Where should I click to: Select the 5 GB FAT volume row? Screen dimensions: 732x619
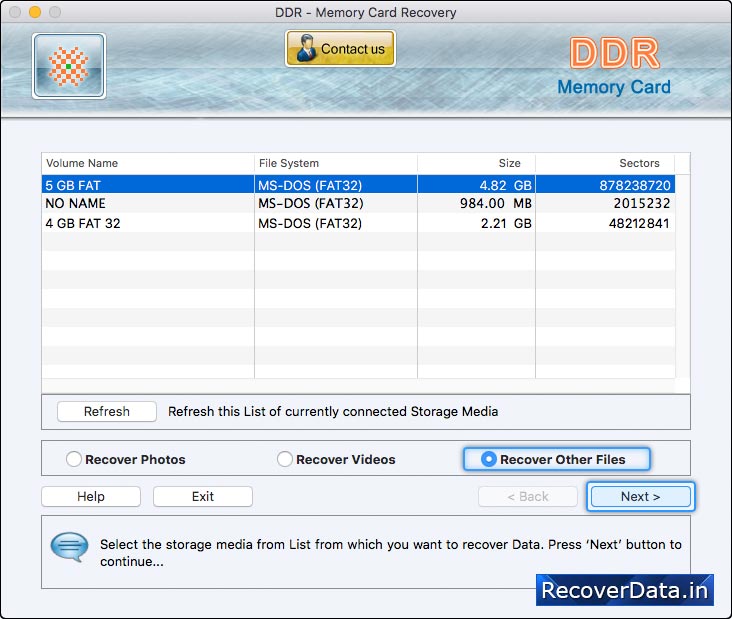[x=358, y=185]
